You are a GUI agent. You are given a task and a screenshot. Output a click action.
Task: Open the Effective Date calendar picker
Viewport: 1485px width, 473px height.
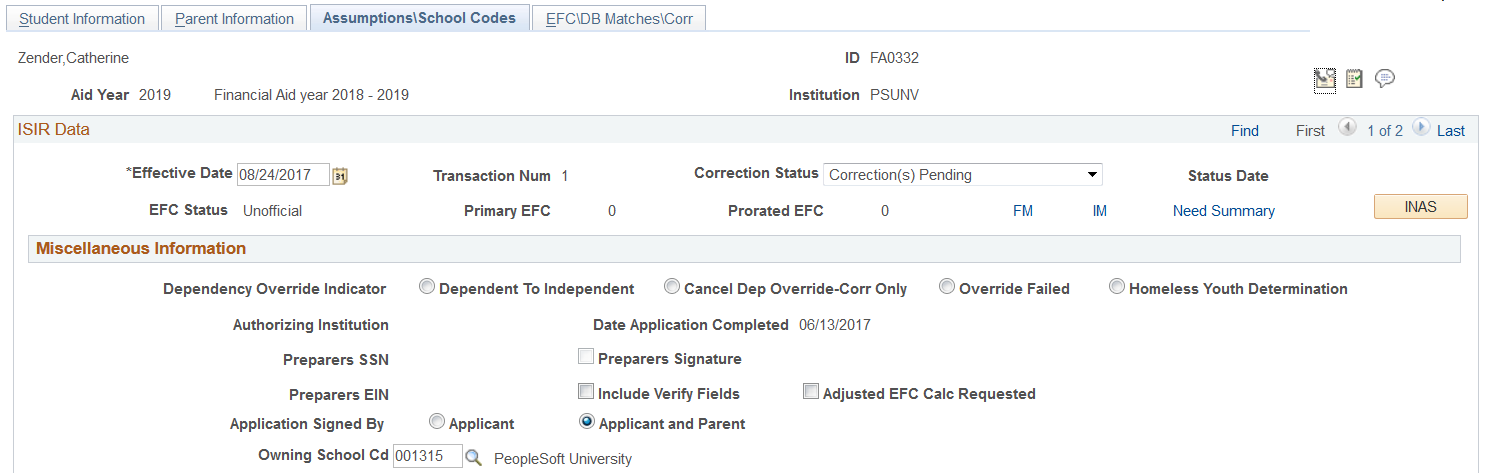[340, 176]
